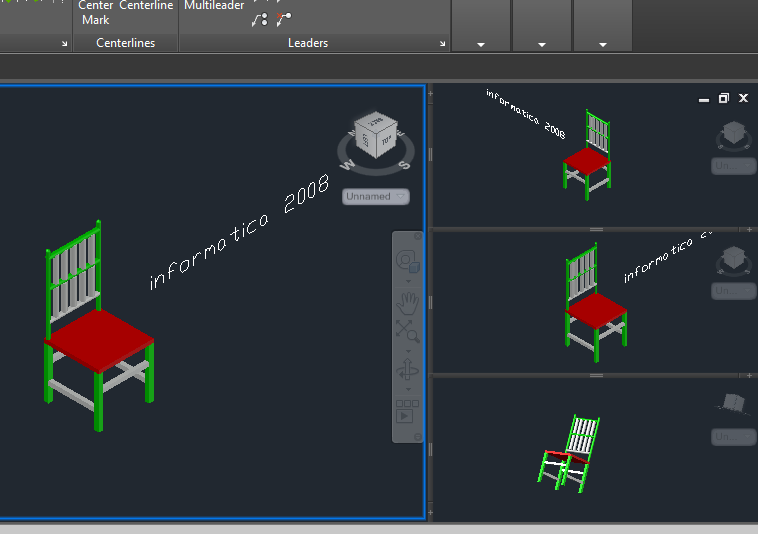
Task: Expand the first collapsed ribbon panel arrow
Action: tap(481, 45)
